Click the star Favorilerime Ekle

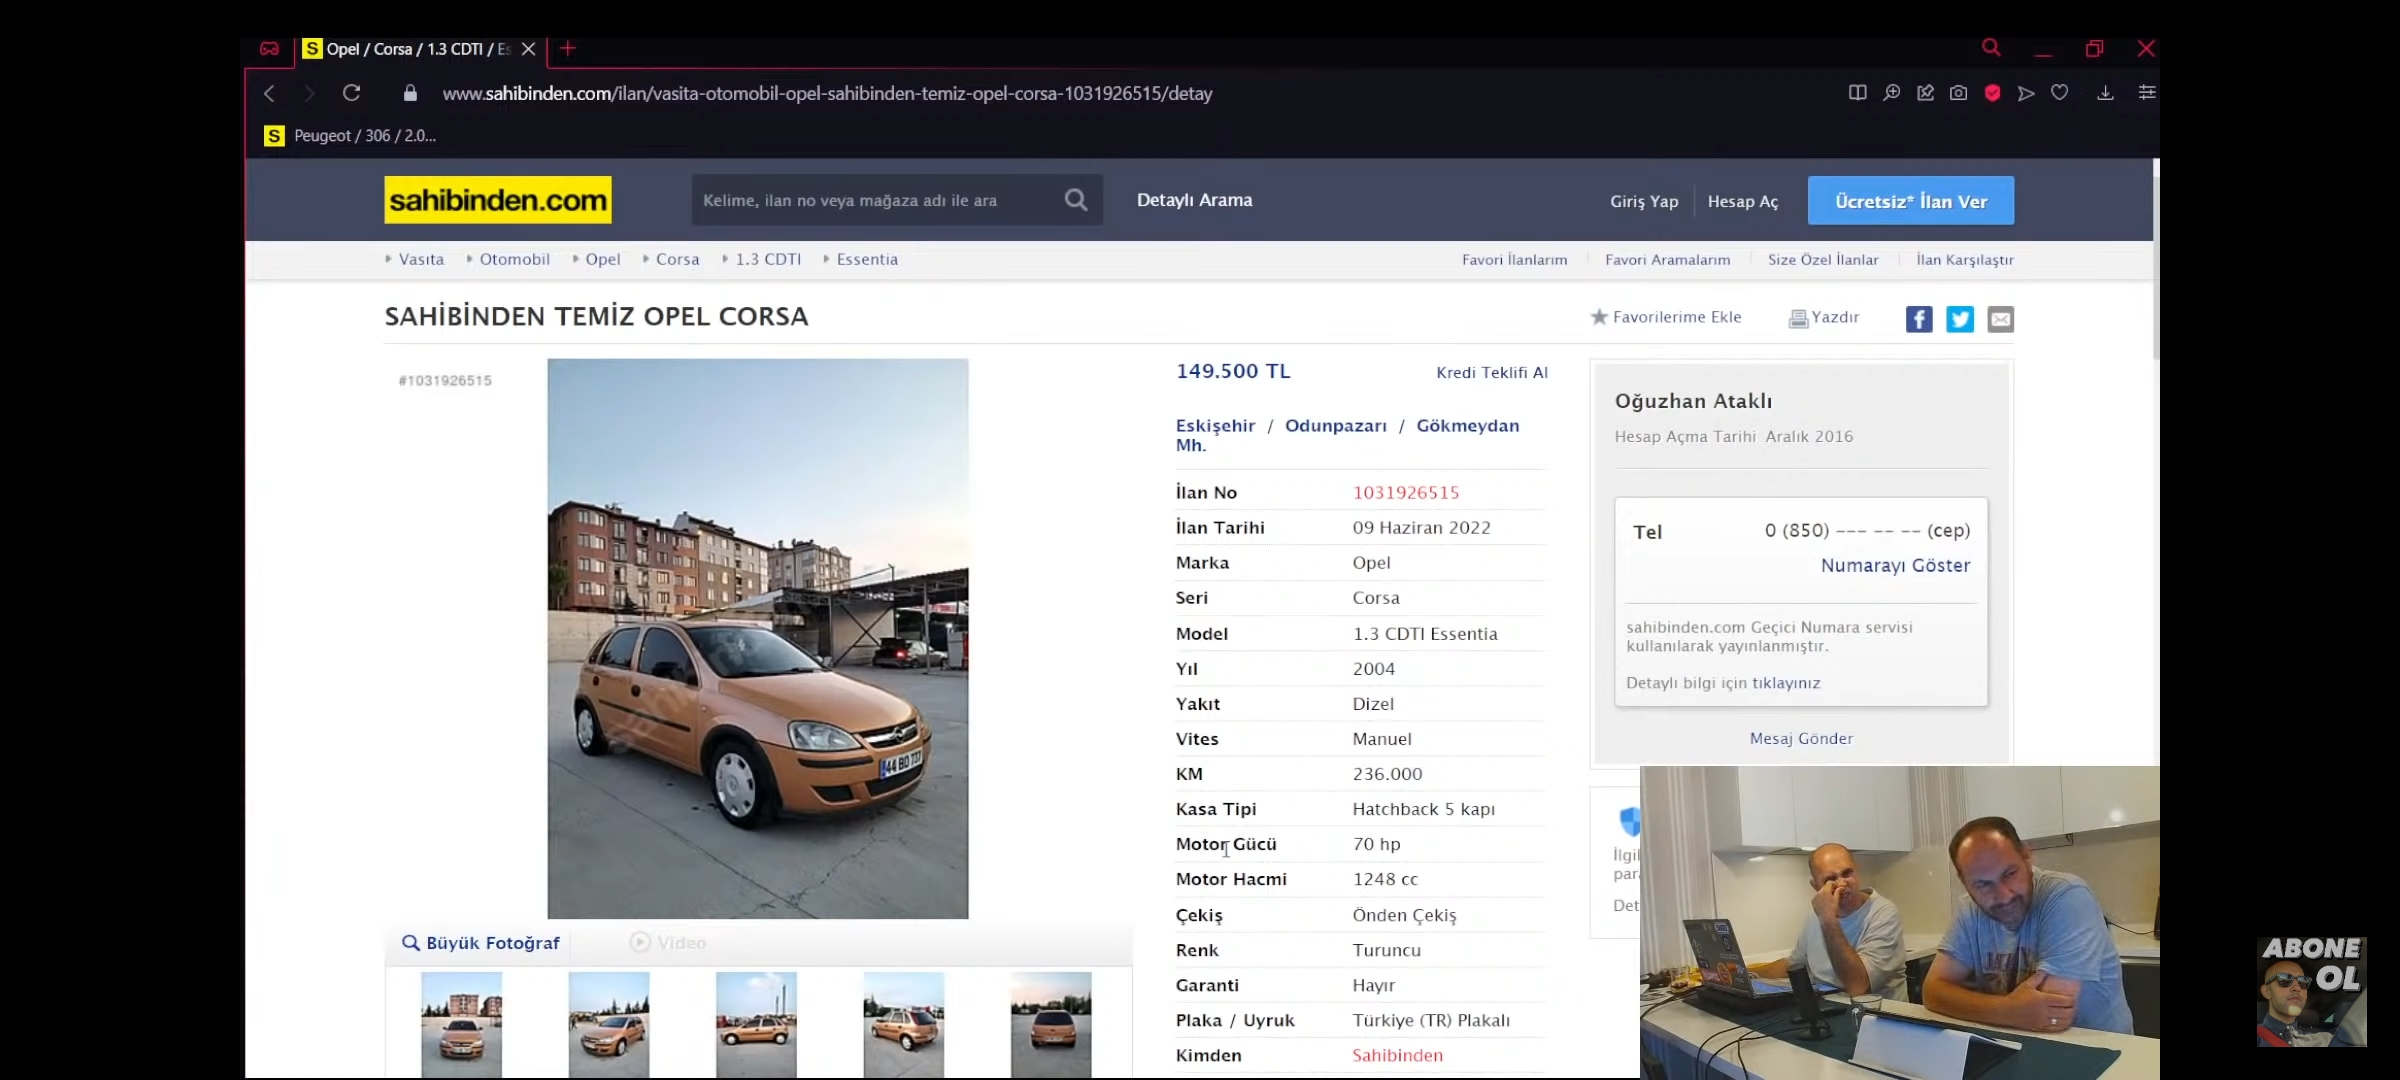pos(1666,317)
